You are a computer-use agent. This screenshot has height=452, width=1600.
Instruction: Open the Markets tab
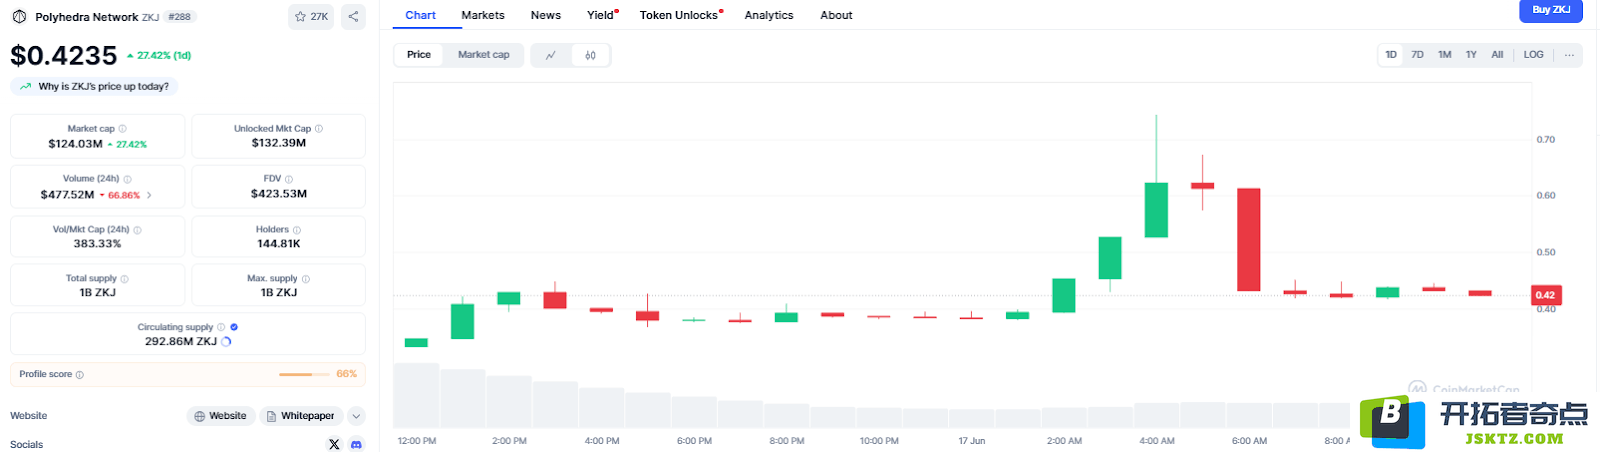point(483,15)
